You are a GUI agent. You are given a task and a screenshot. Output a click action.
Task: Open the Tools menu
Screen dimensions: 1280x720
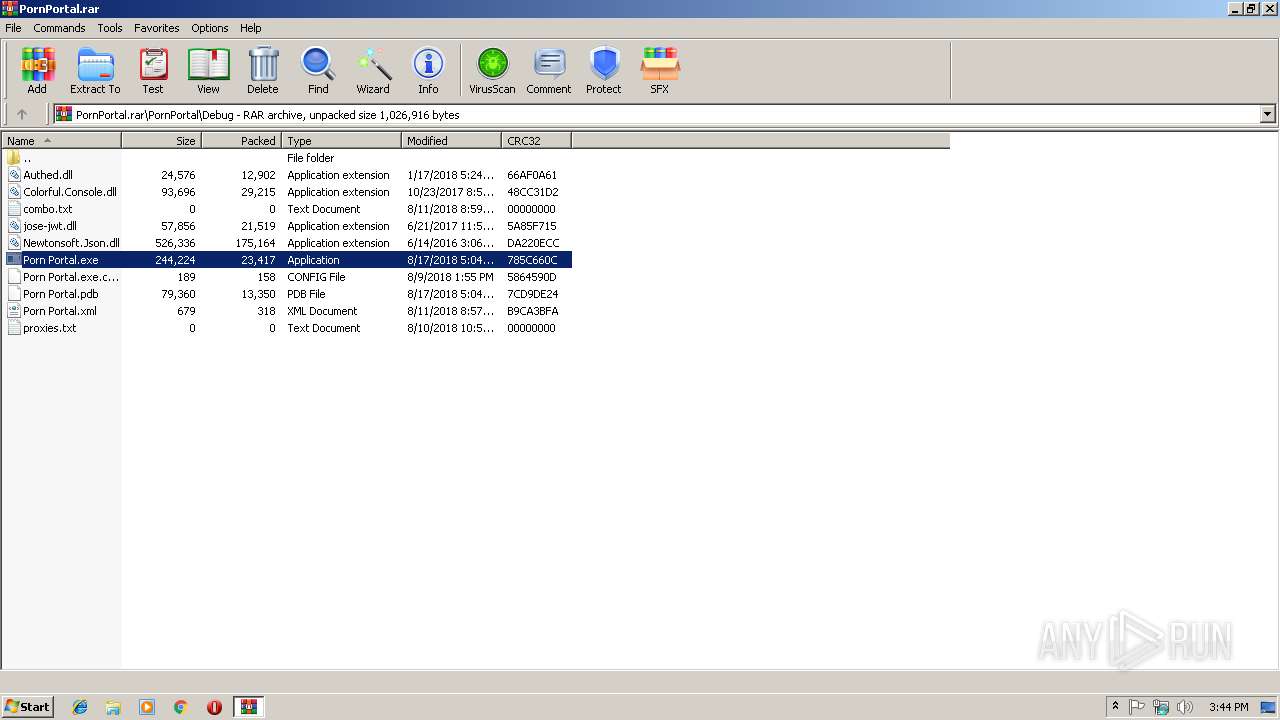pyautogui.click(x=110, y=28)
